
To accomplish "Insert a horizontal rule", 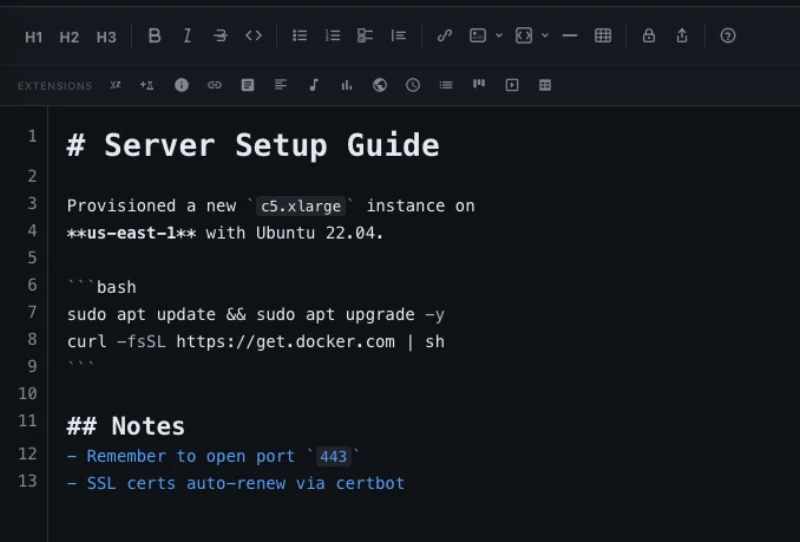I will point(569,36).
